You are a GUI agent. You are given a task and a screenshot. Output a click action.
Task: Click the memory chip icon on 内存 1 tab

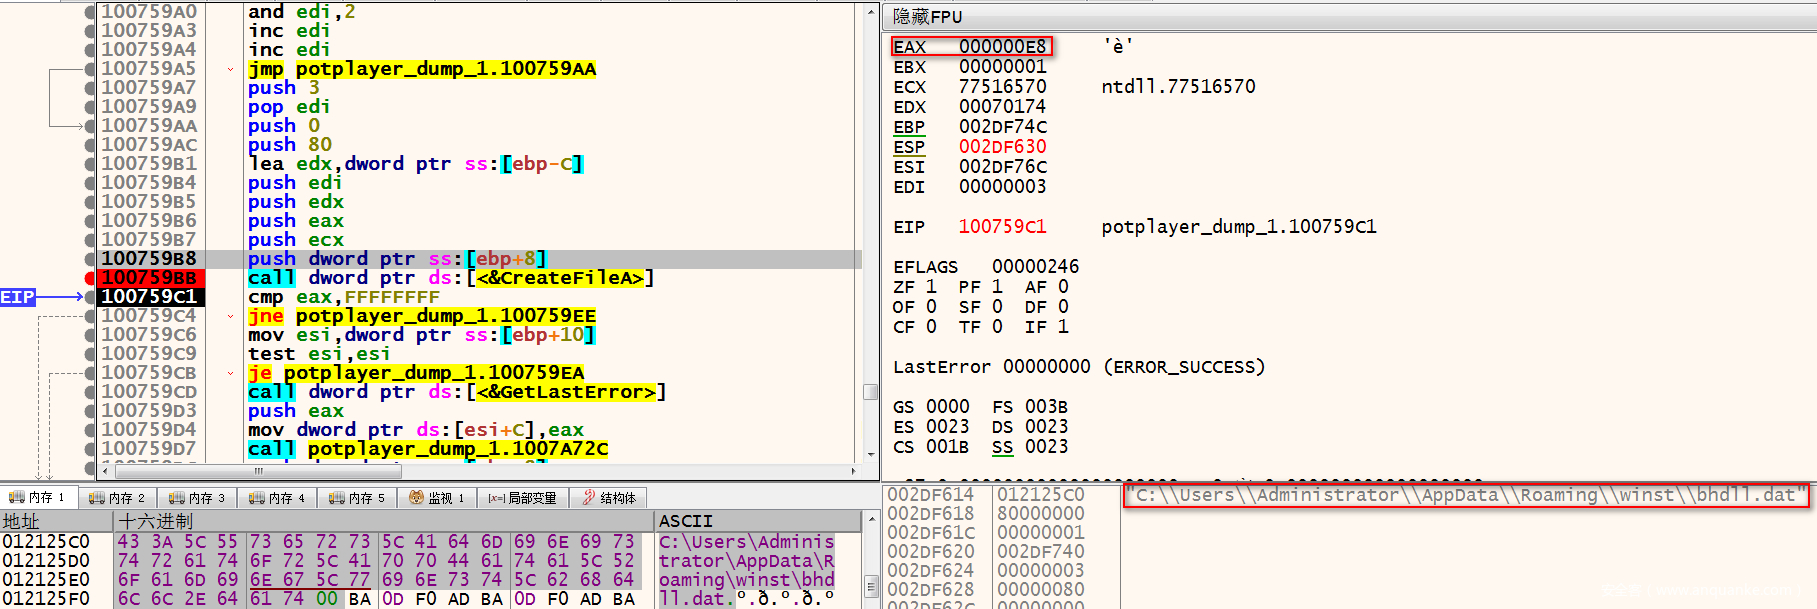[16, 497]
